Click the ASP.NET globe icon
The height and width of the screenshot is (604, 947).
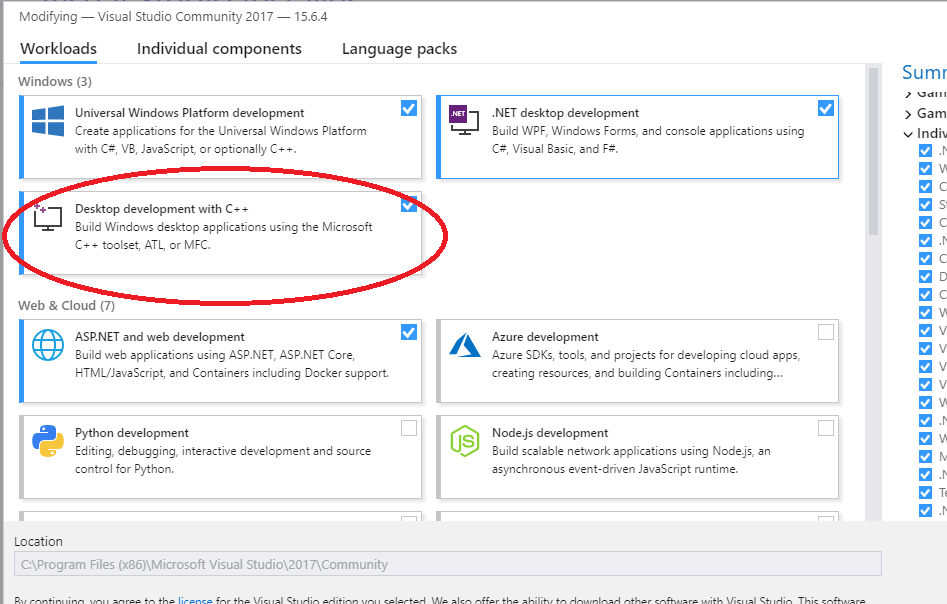click(48, 345)
